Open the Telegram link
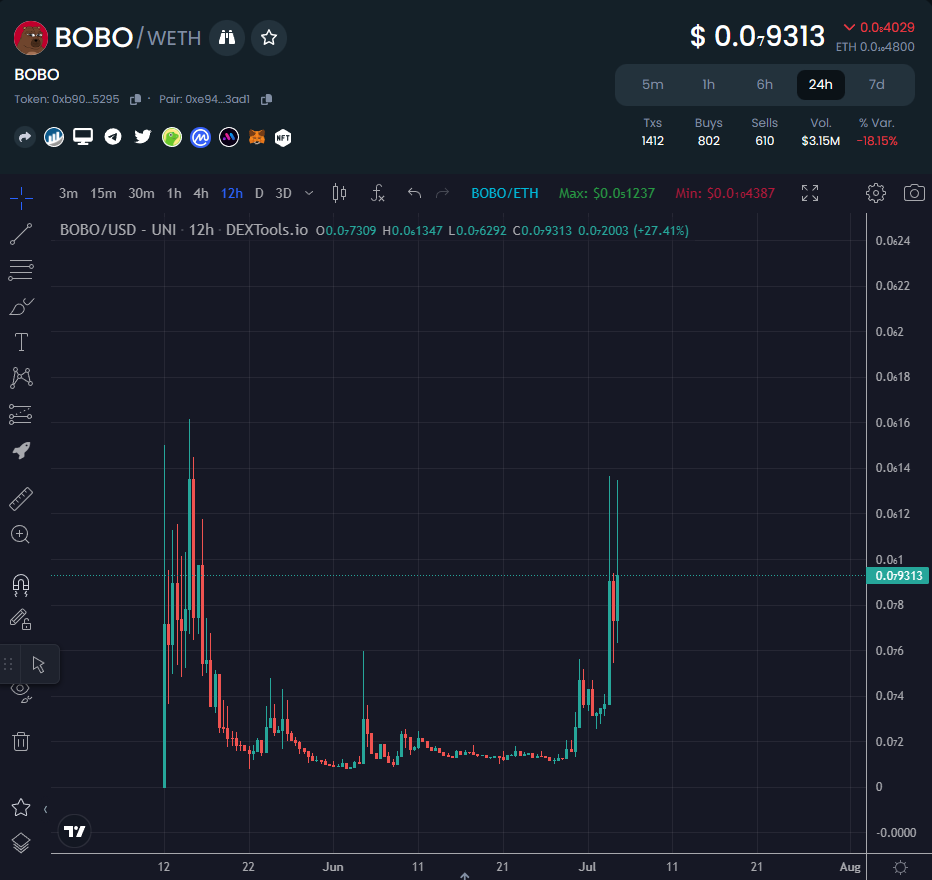This screenshot has width=932, height=880. point(113,137)
